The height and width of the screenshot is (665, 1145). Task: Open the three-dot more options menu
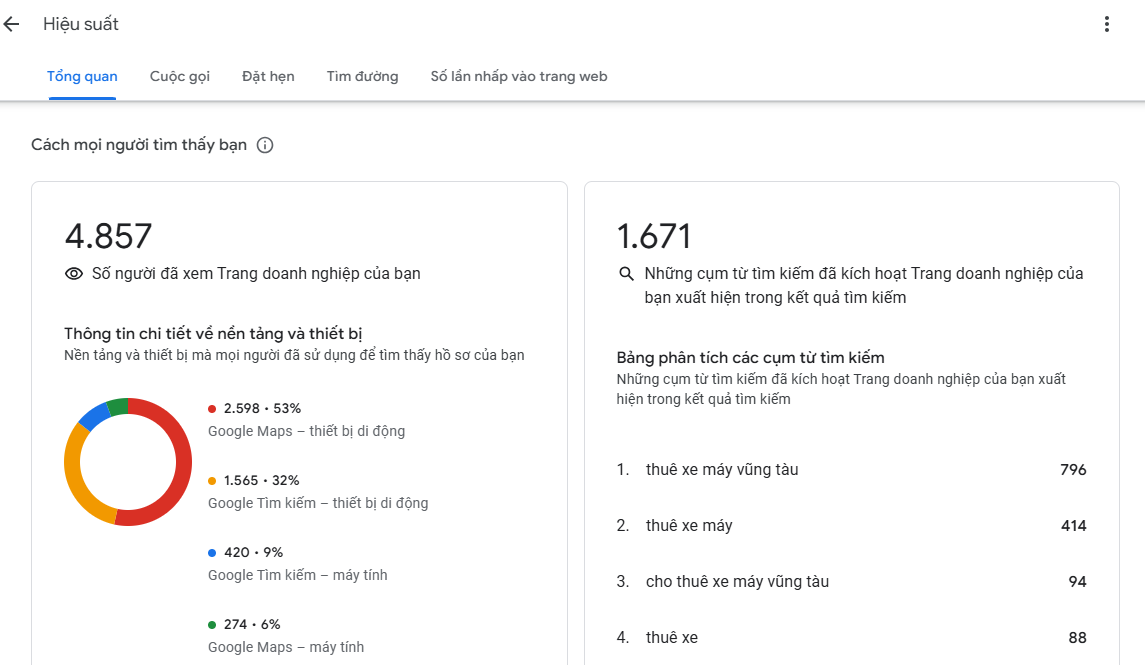point(1106,24)
